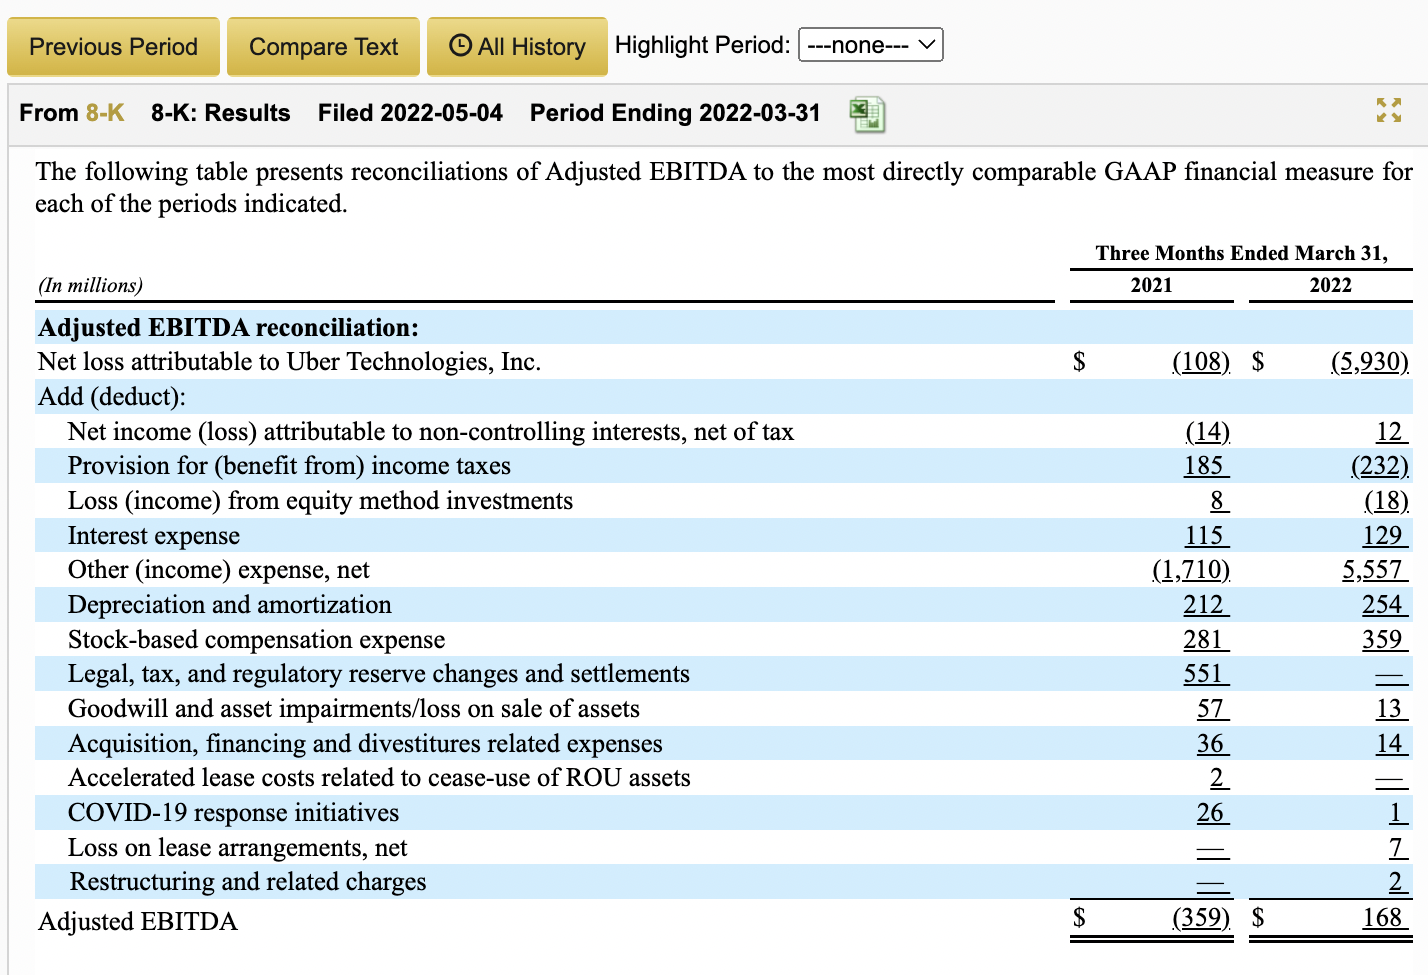Open 2021 stock-based compensation value 281

1204,640
